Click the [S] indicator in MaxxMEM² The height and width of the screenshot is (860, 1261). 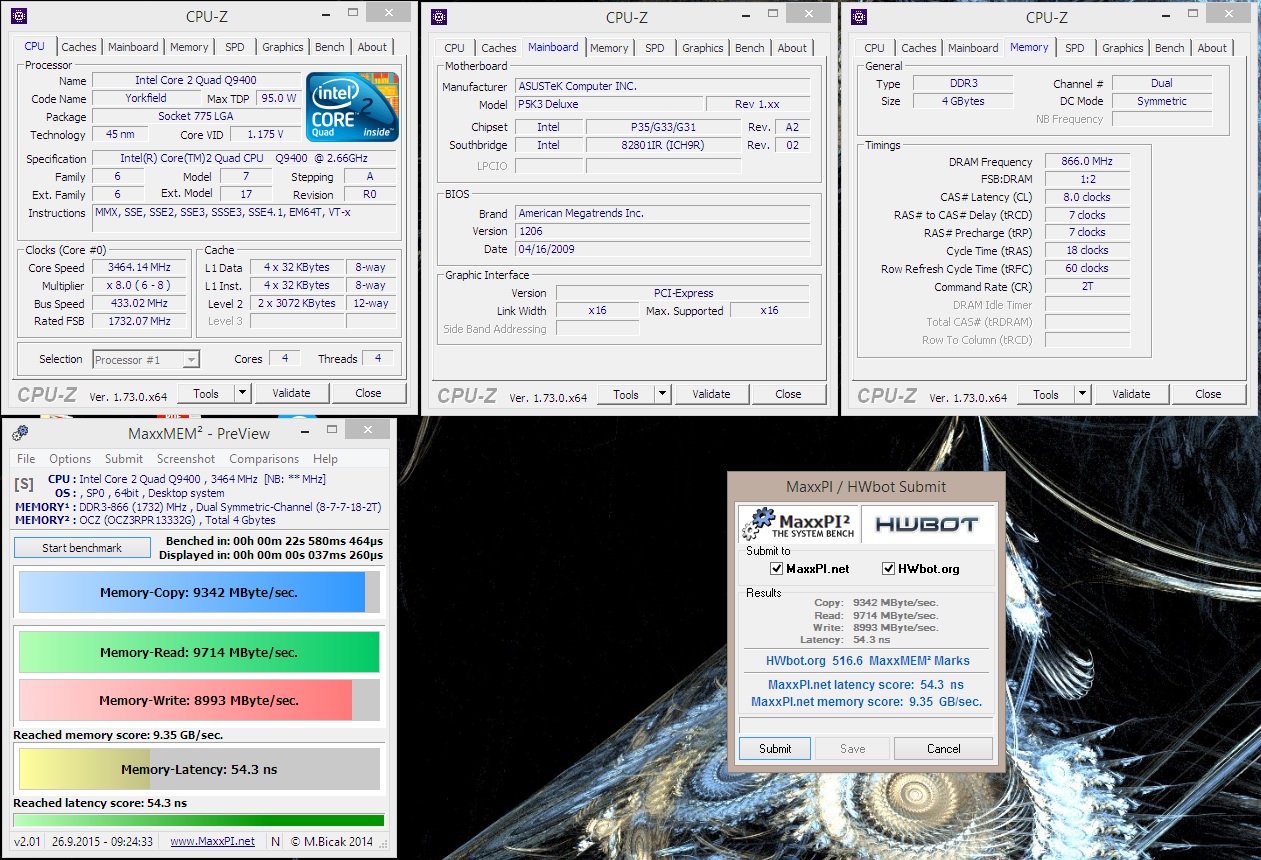(x=23, y=483)
